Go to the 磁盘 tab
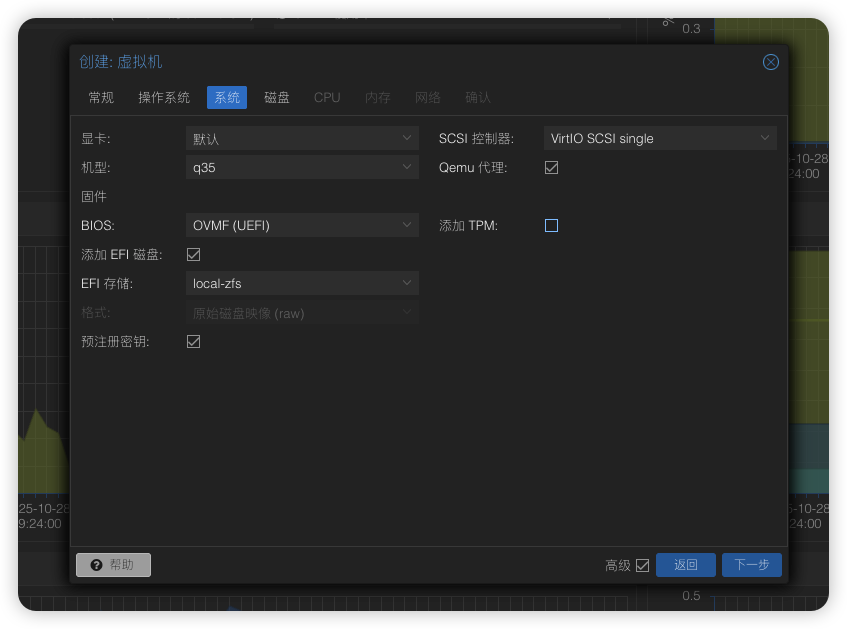 click(x=277, y=97)
